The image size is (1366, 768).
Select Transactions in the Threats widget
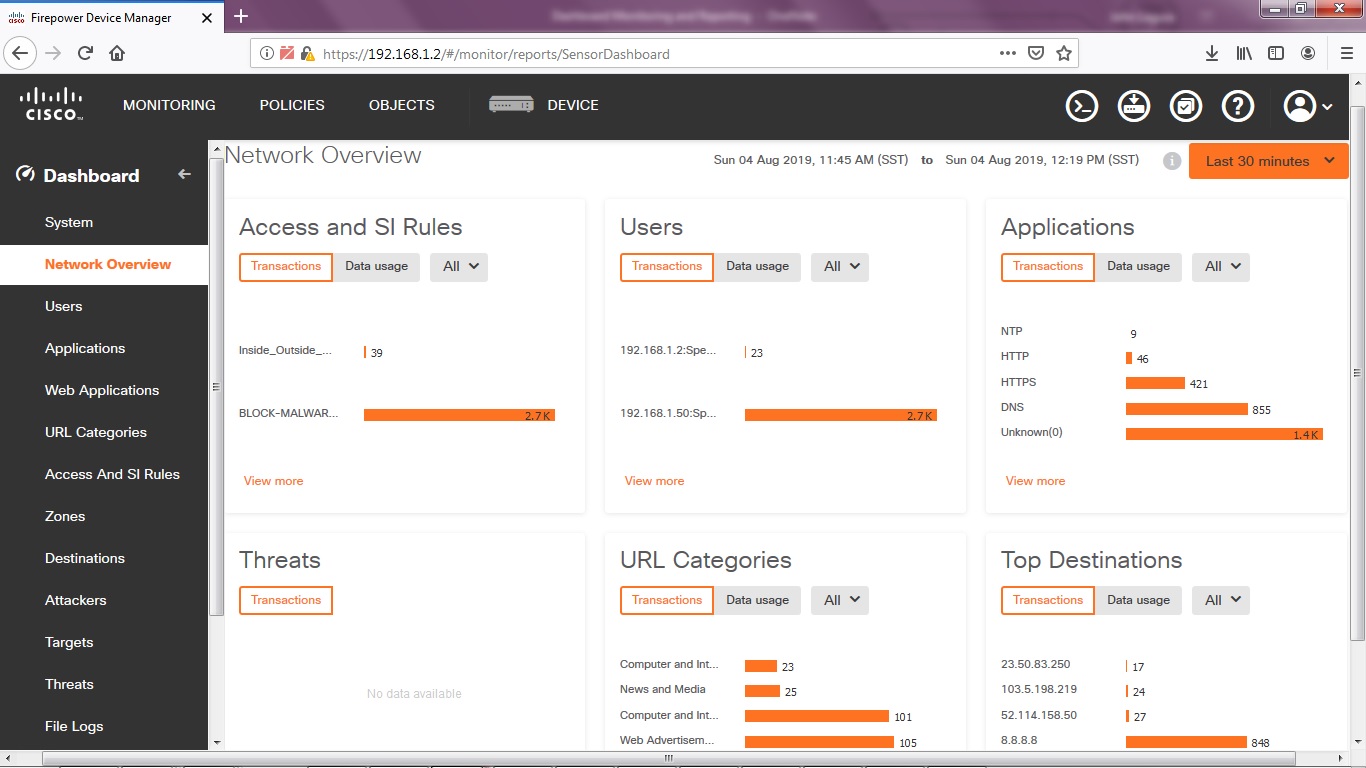pos(285,599)
